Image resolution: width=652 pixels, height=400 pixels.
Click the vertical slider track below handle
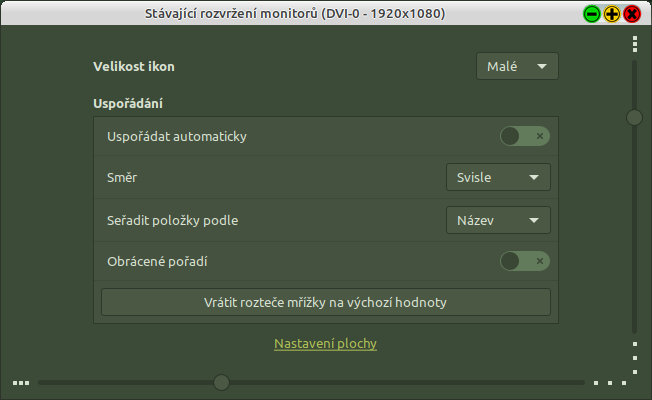coord(634,230)
